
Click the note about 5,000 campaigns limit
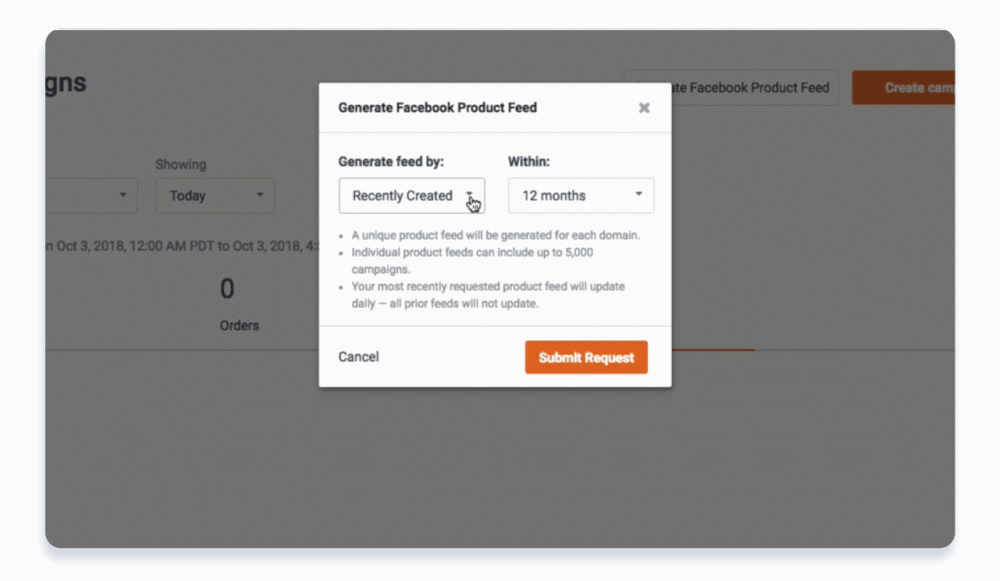(x=472, y=261)
